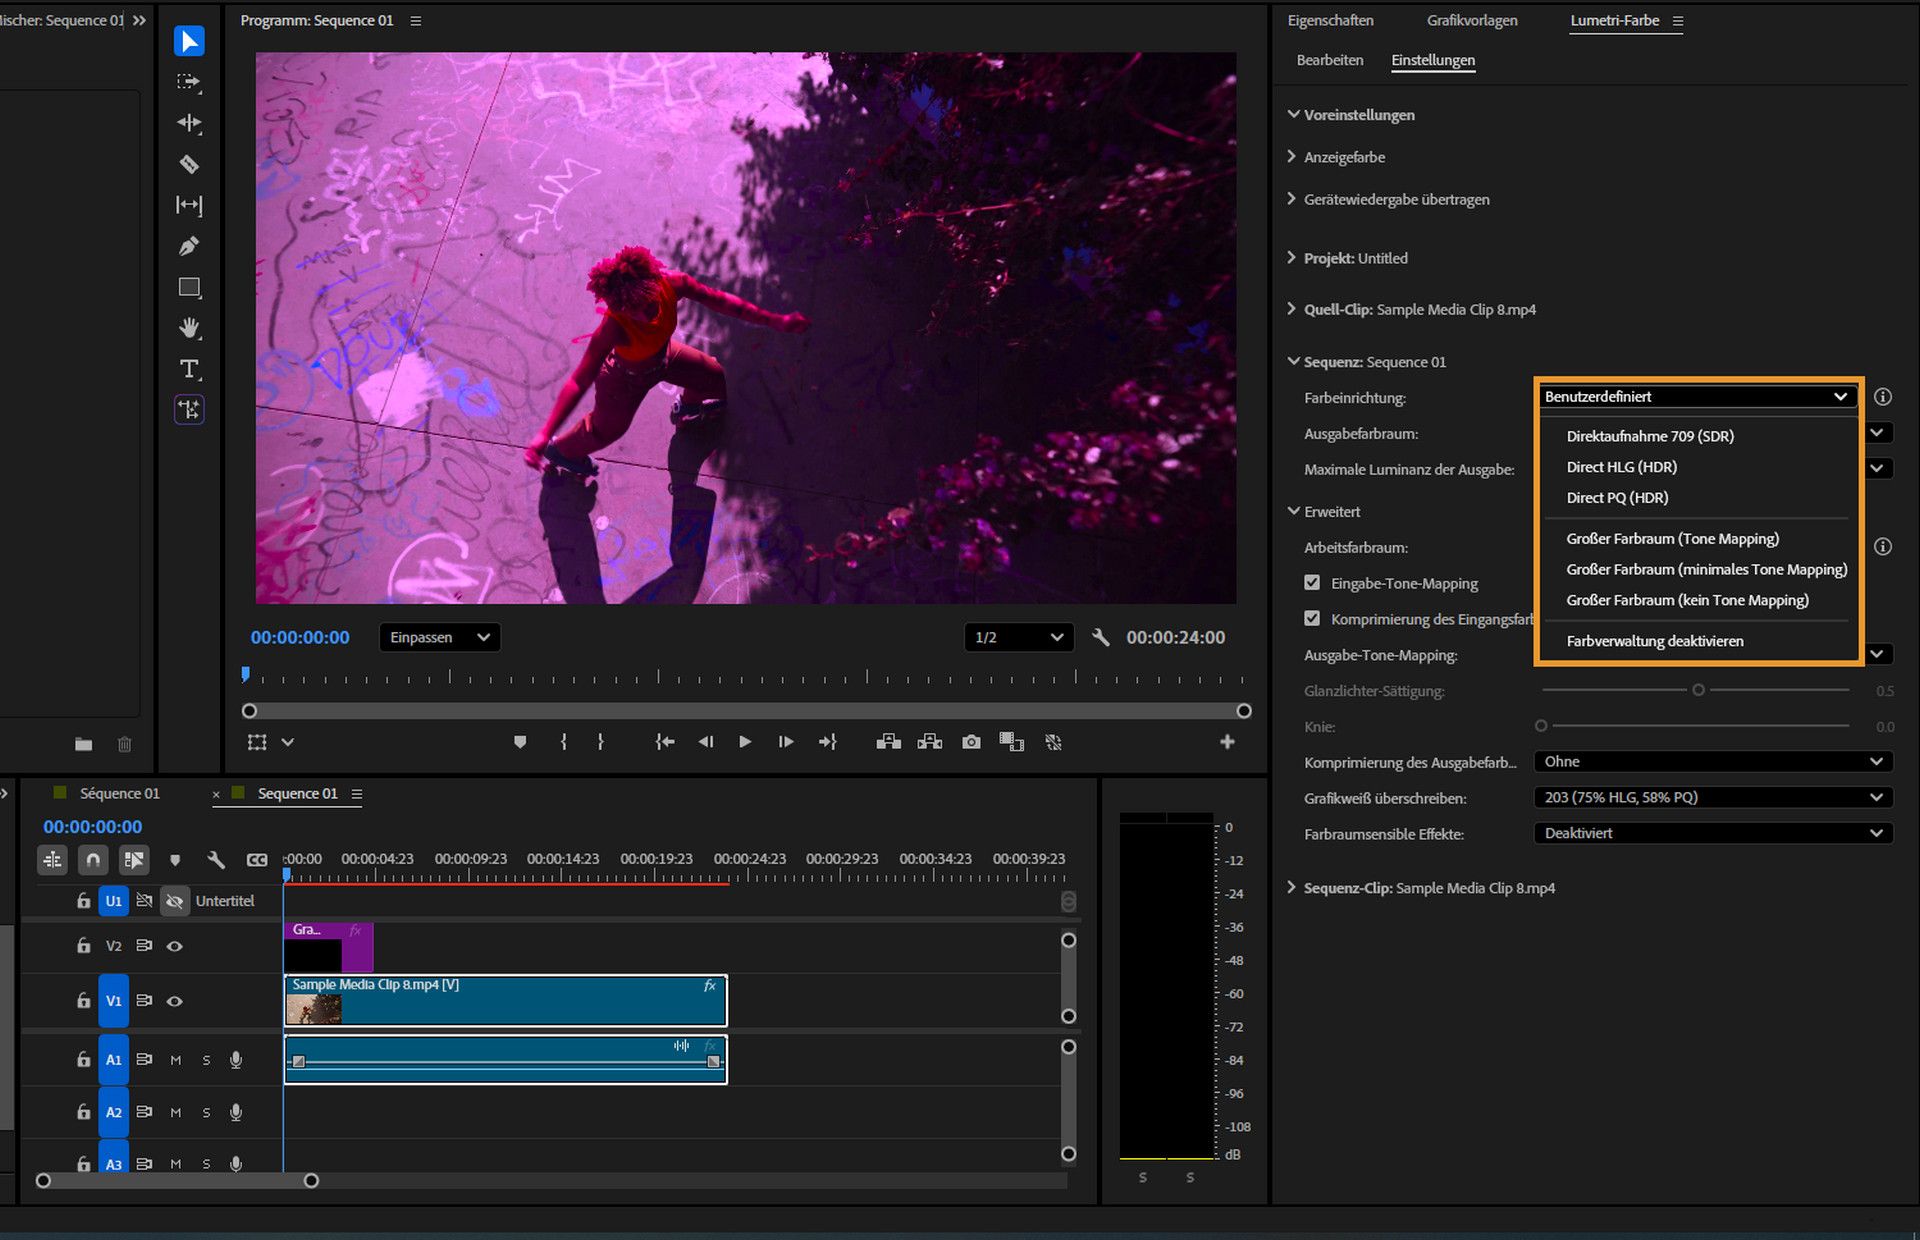Toggle timeline snapping magnet icon

93,859
